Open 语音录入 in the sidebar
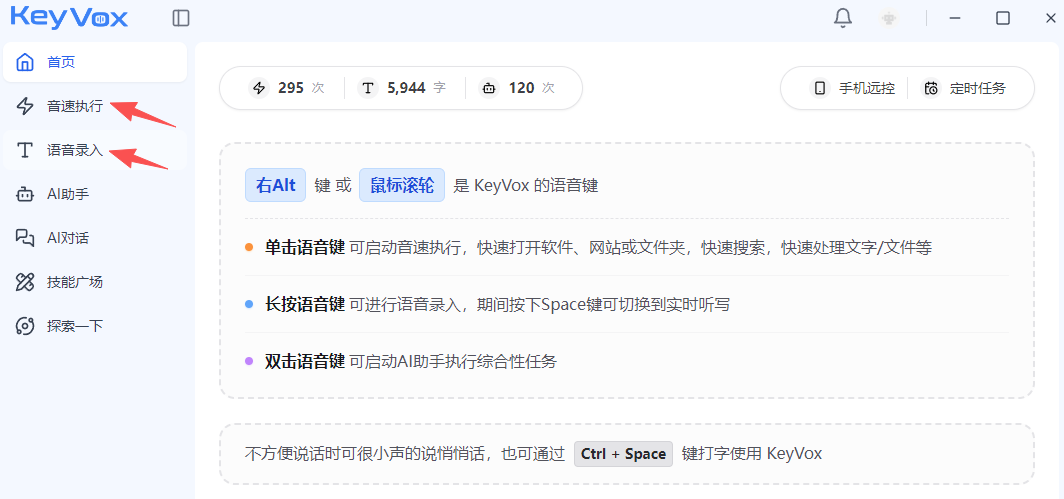The height and width of the screenshot is (499, 1064). pyautogui.click(x=95, y=150)
